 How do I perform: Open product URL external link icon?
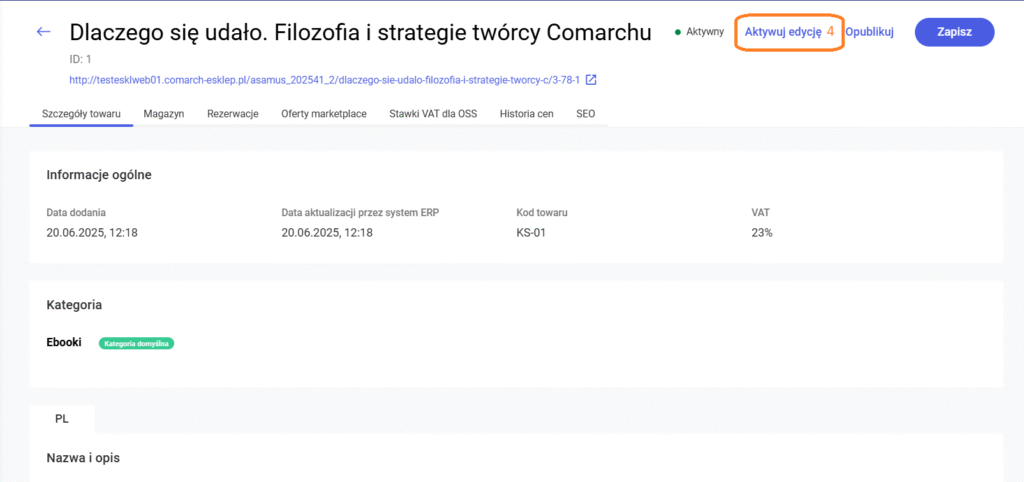click(x=591, y=80)
